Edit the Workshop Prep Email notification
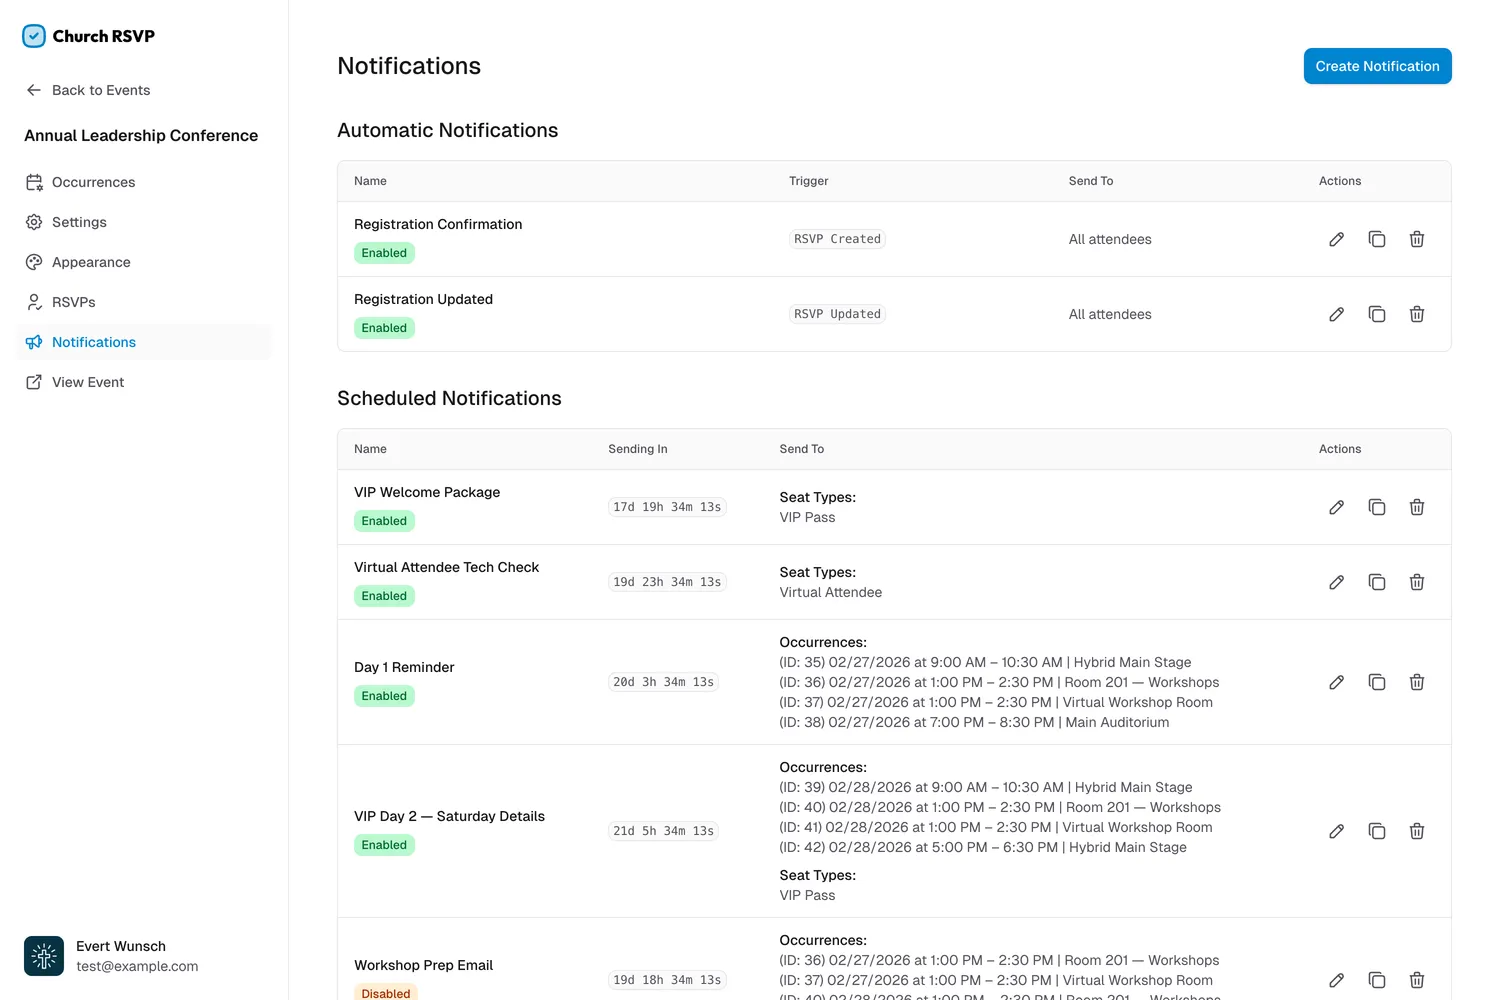This screenshot has height=1000, width=1500. point(1336,980)
